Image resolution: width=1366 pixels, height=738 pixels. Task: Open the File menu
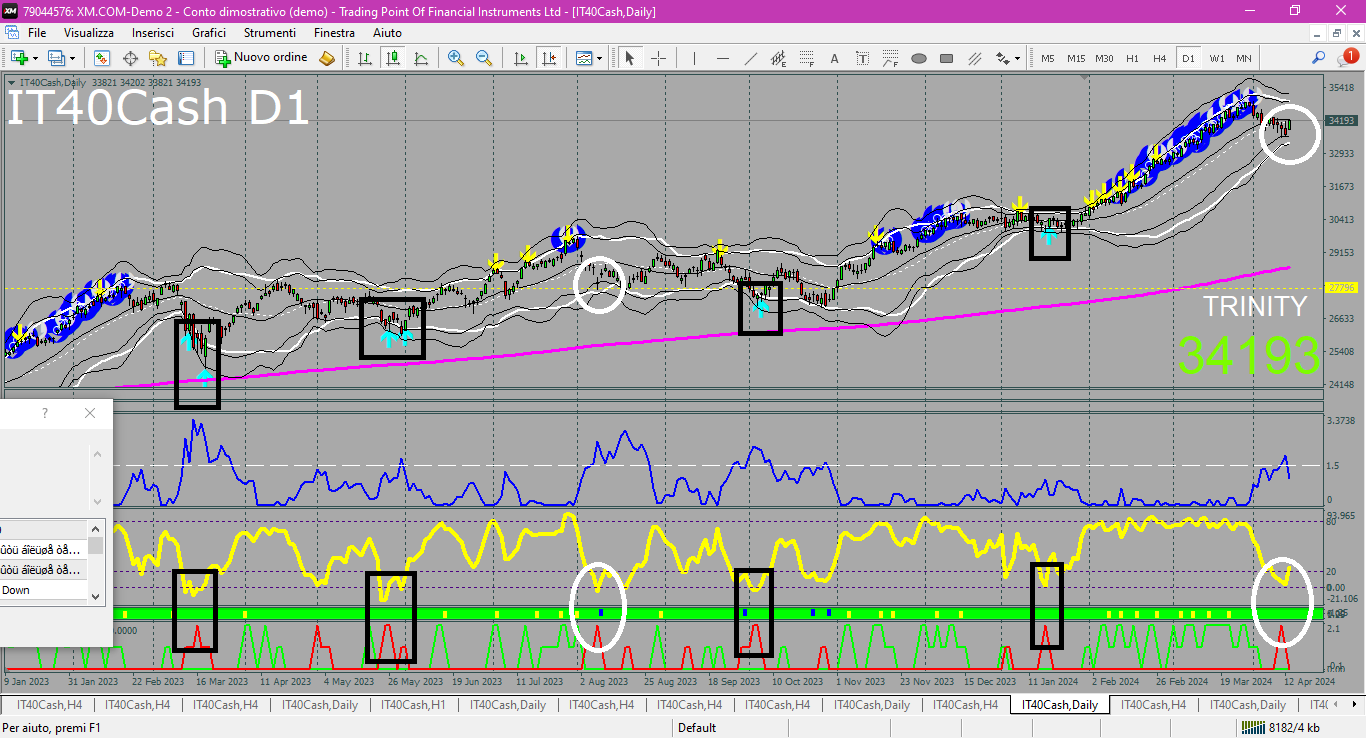[x=37, y=33]
